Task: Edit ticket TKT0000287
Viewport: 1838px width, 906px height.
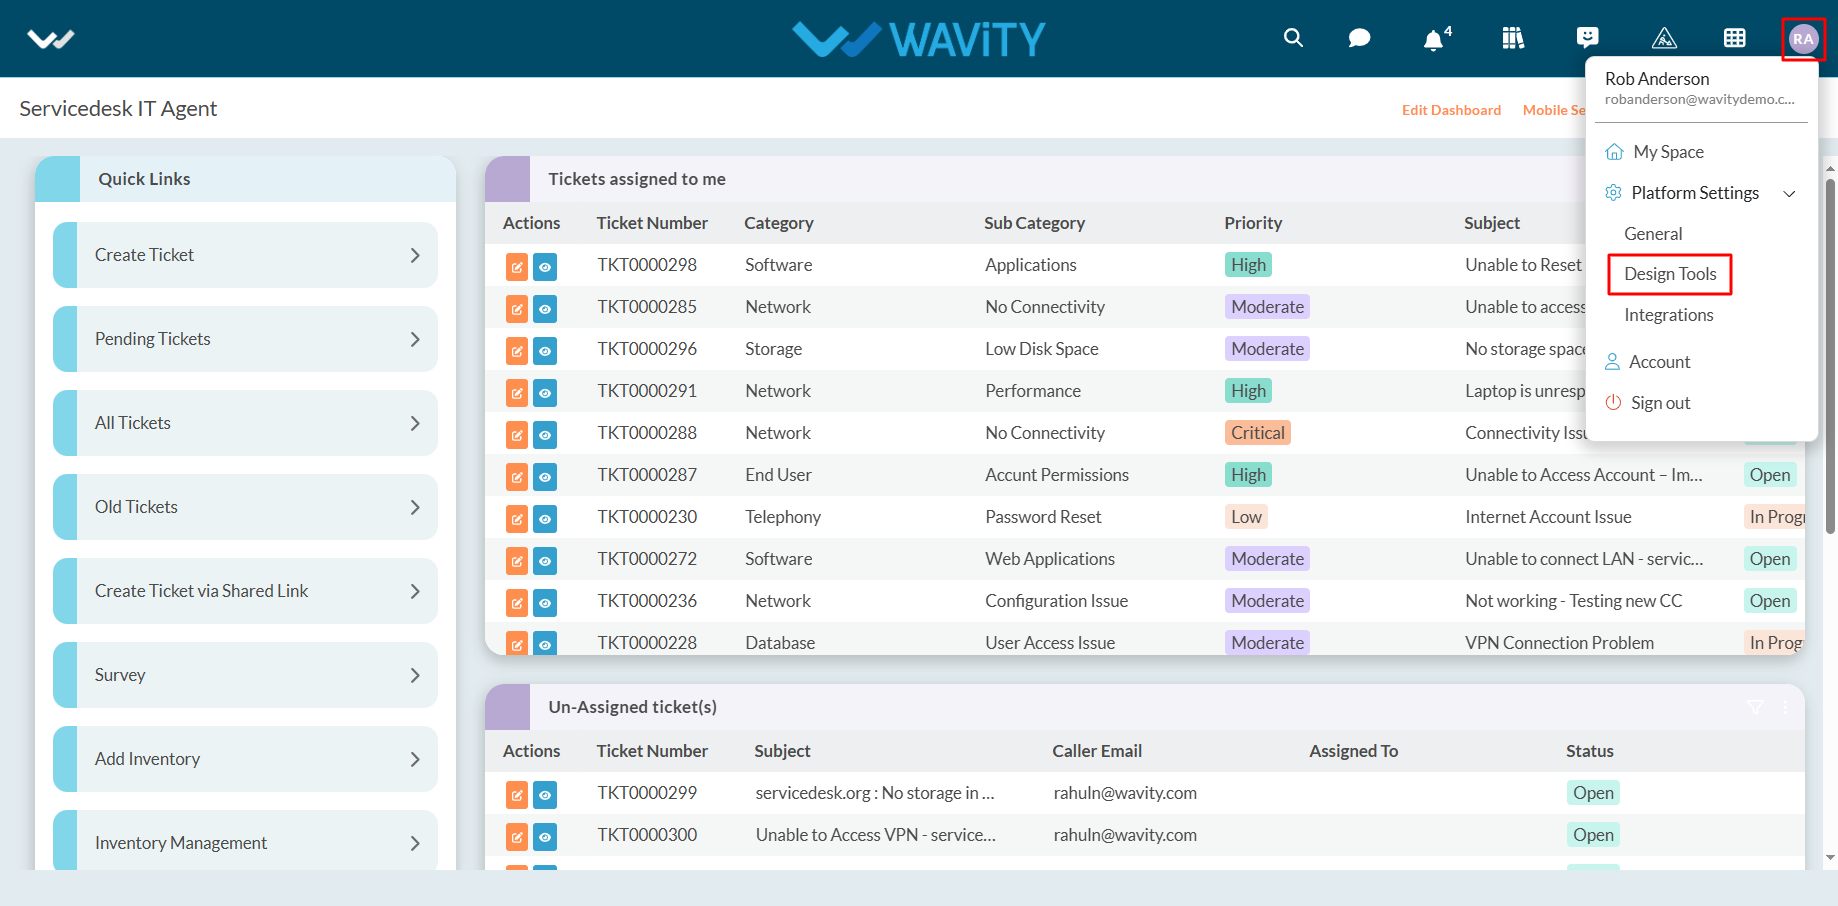Action: tap(517, 477)
